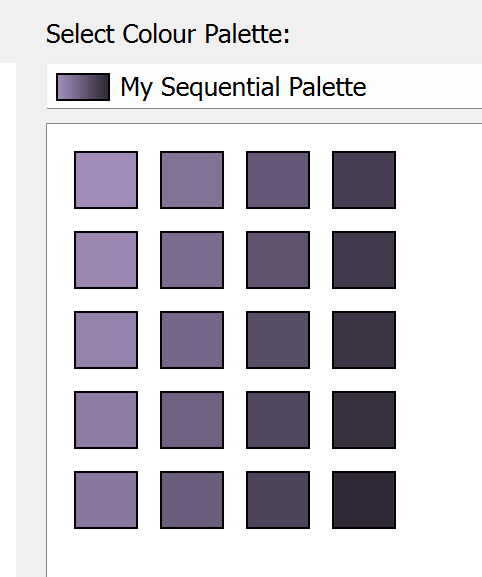Select the first swatch in the third row
Screen dimensions: 482x577
[106, 340]
